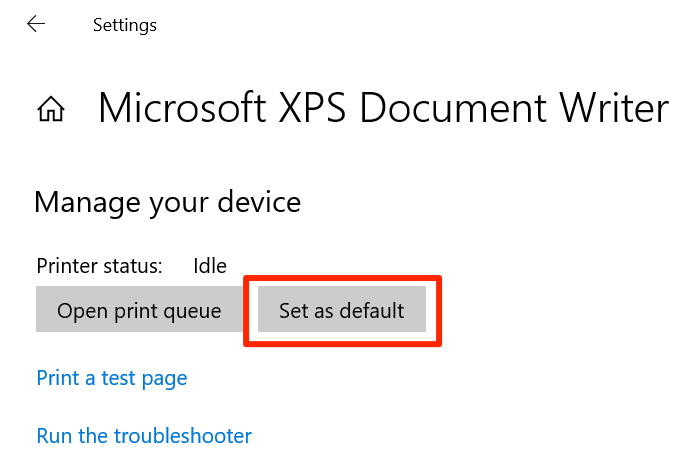The image size is (680, 451).
Task: Set this printer as default
Action: pyautogui.click(x=342, y=311)
